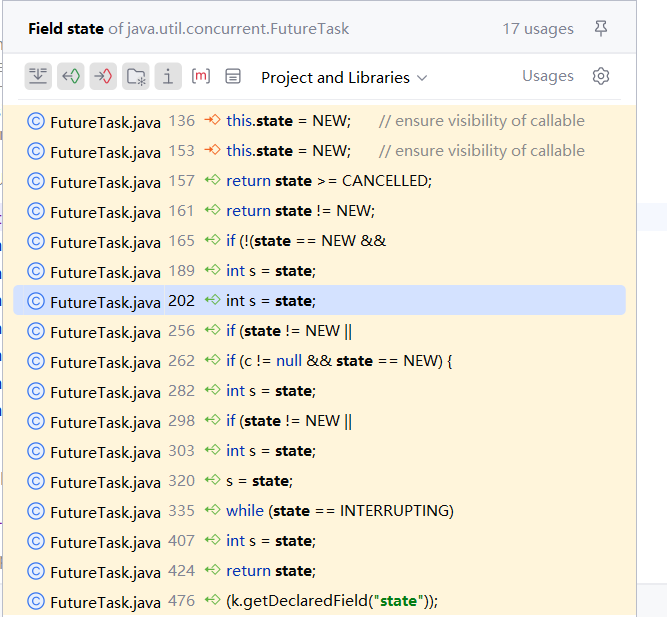Click the class icon on line 161 row
Screen dimensions: 667x617
[36, 212]
